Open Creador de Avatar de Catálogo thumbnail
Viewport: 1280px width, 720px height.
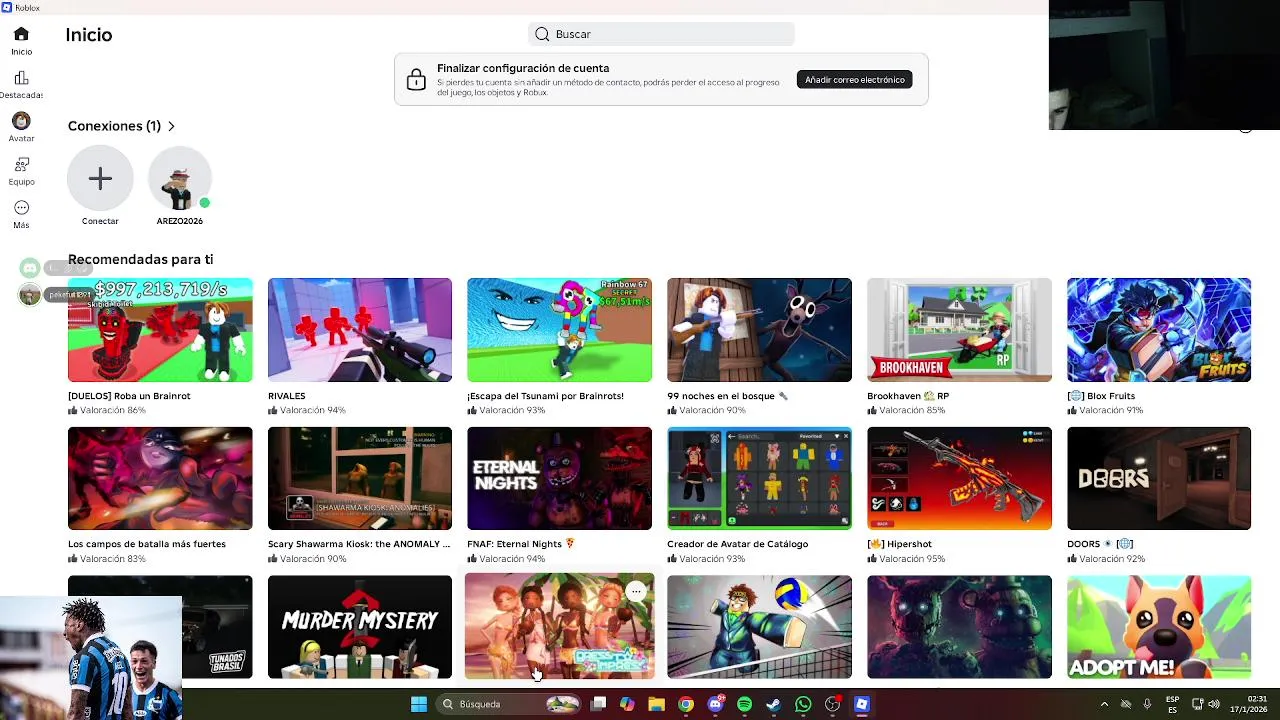tap(759, 478)
